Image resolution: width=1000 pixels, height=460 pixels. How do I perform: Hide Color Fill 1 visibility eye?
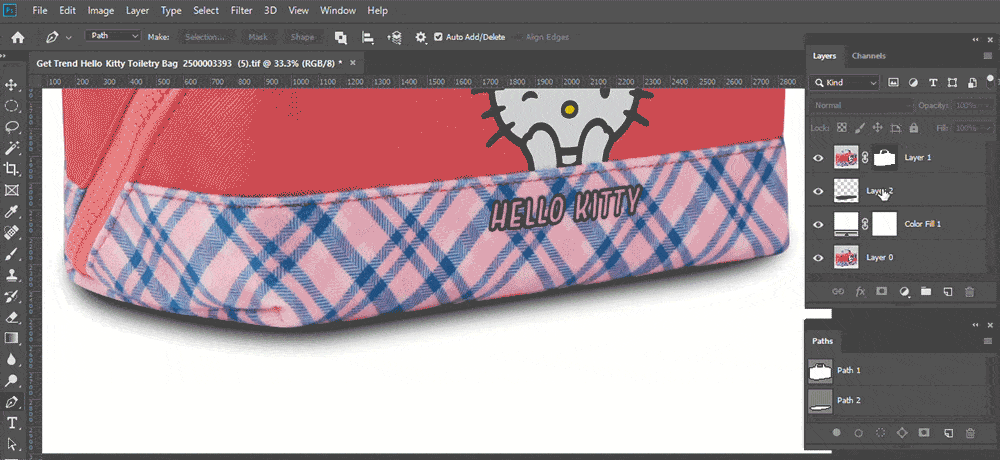click(x=818, y=224)
